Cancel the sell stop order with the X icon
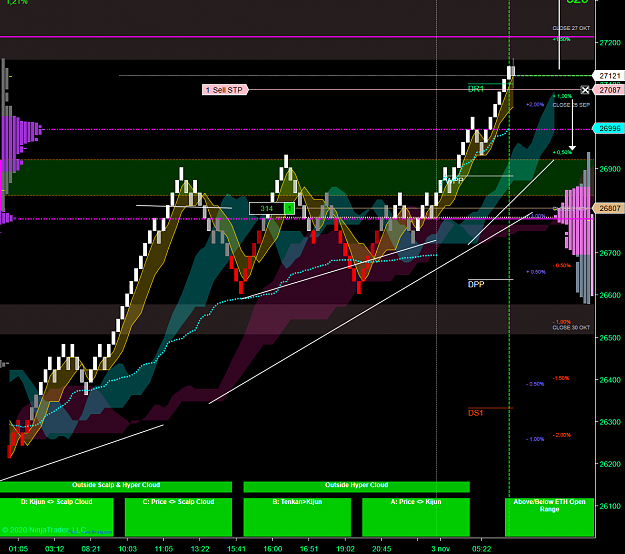 [585, 90]
